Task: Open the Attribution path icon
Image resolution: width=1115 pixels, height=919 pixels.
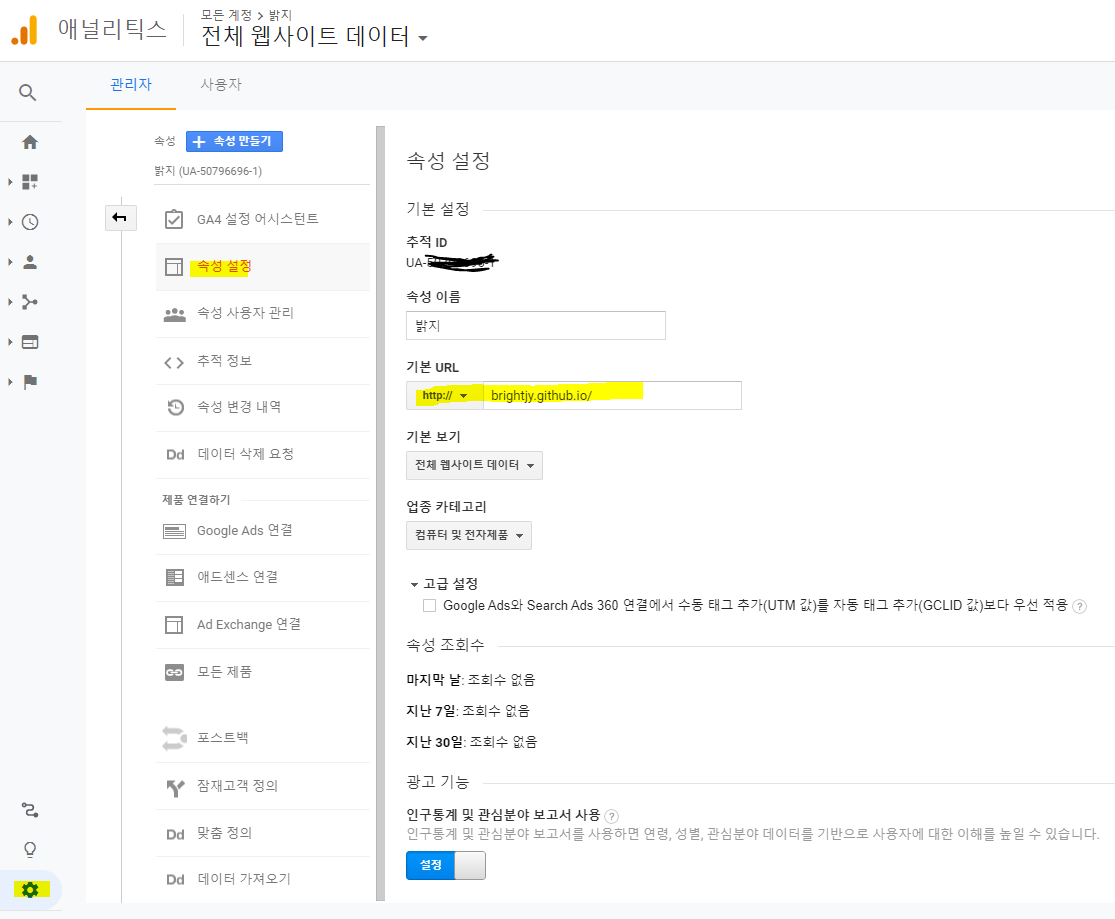Action: pos(30,809)
